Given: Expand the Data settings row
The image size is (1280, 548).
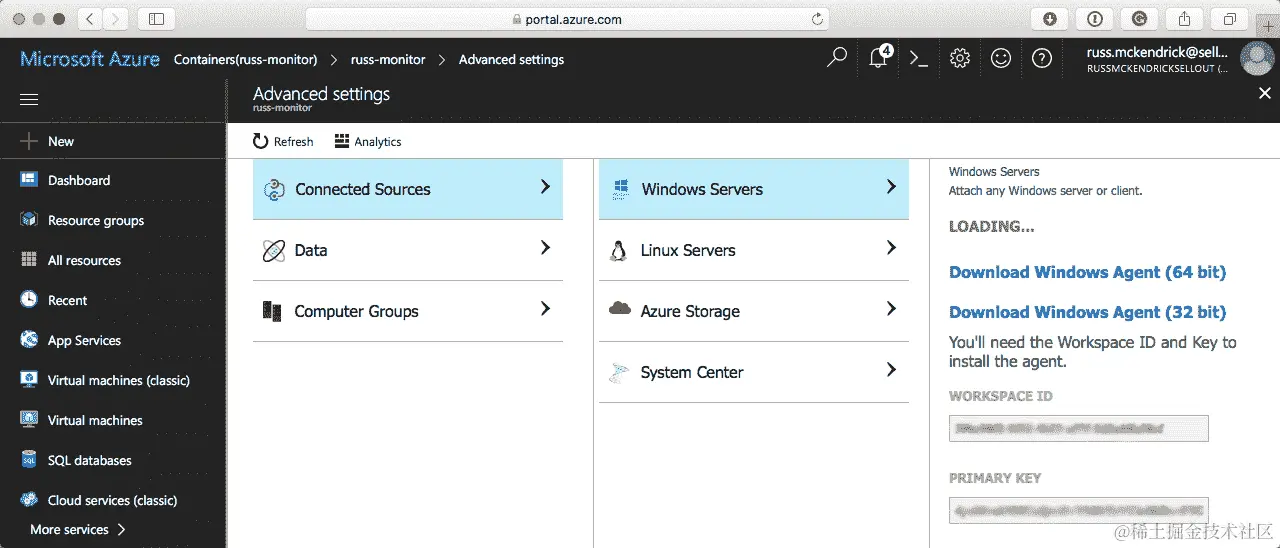Looking at the screenshot, I should click(x=407, y=250).
